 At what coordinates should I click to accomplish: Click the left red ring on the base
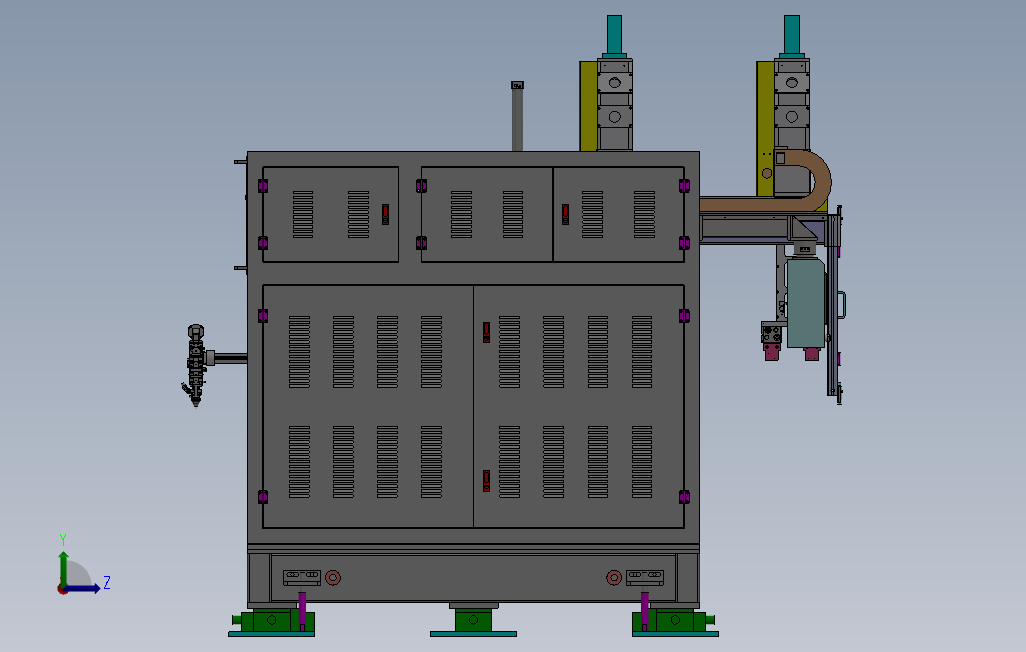pos(333,577)
